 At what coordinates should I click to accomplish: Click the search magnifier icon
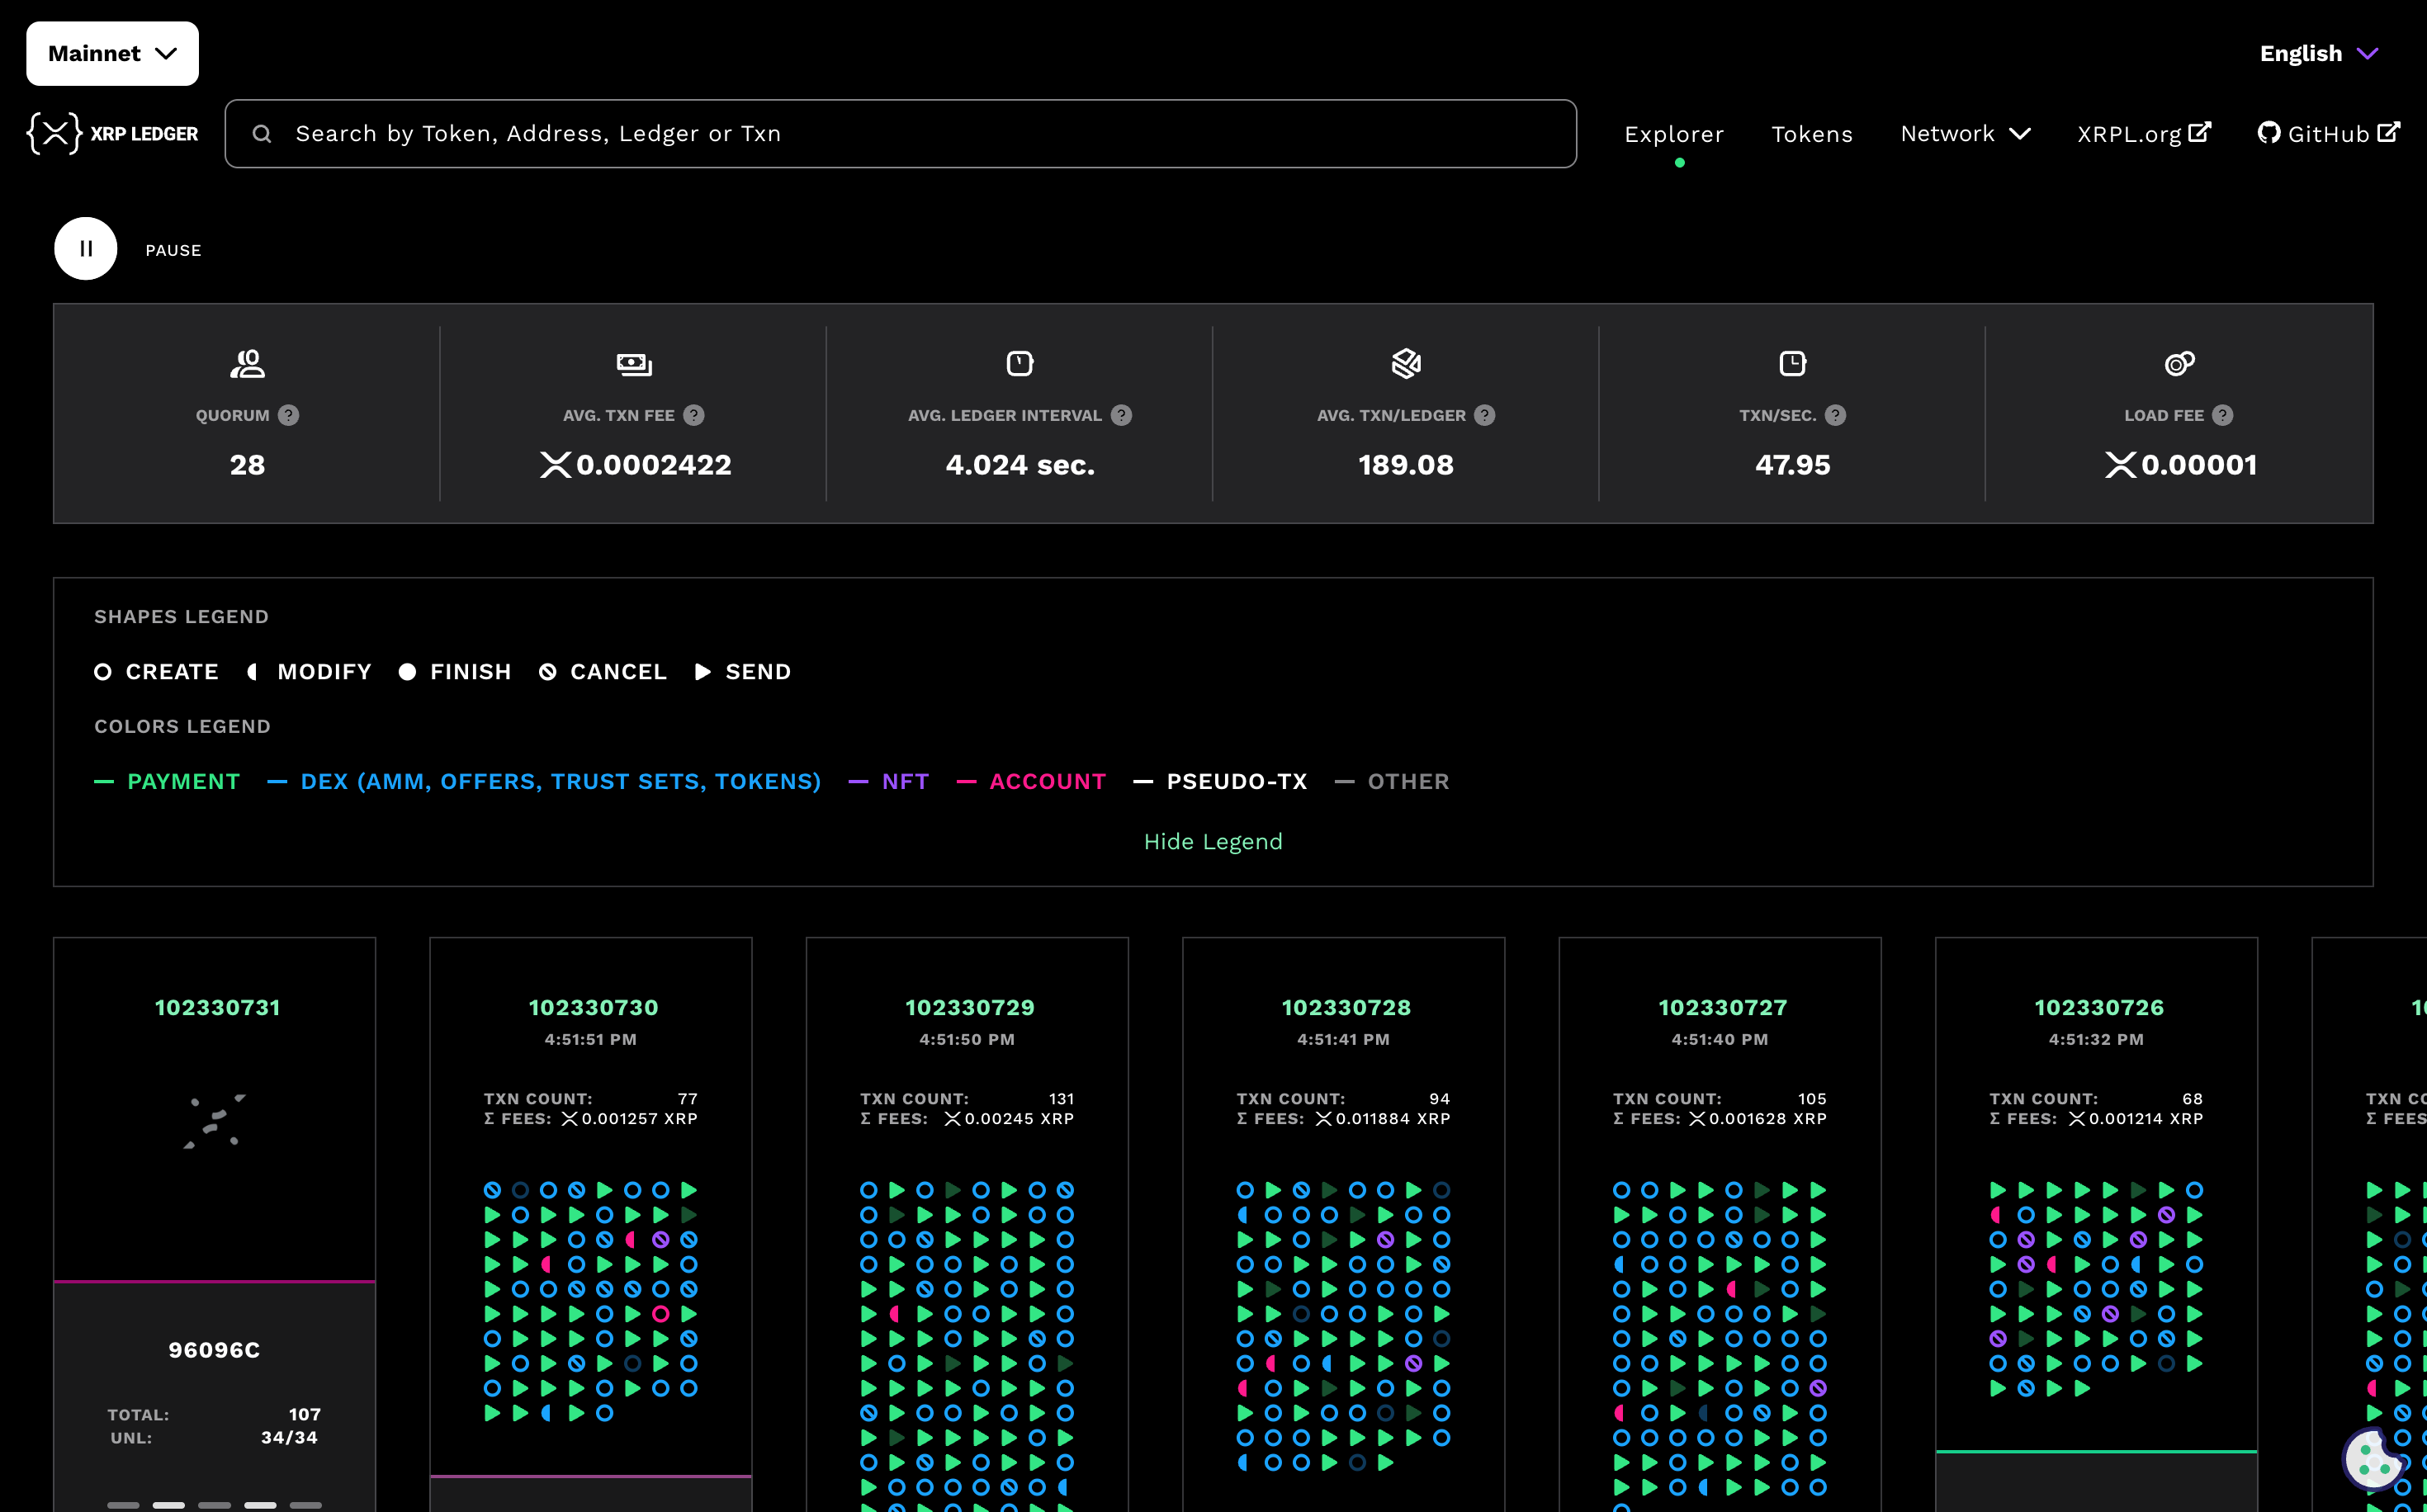[x=262, y=134]
